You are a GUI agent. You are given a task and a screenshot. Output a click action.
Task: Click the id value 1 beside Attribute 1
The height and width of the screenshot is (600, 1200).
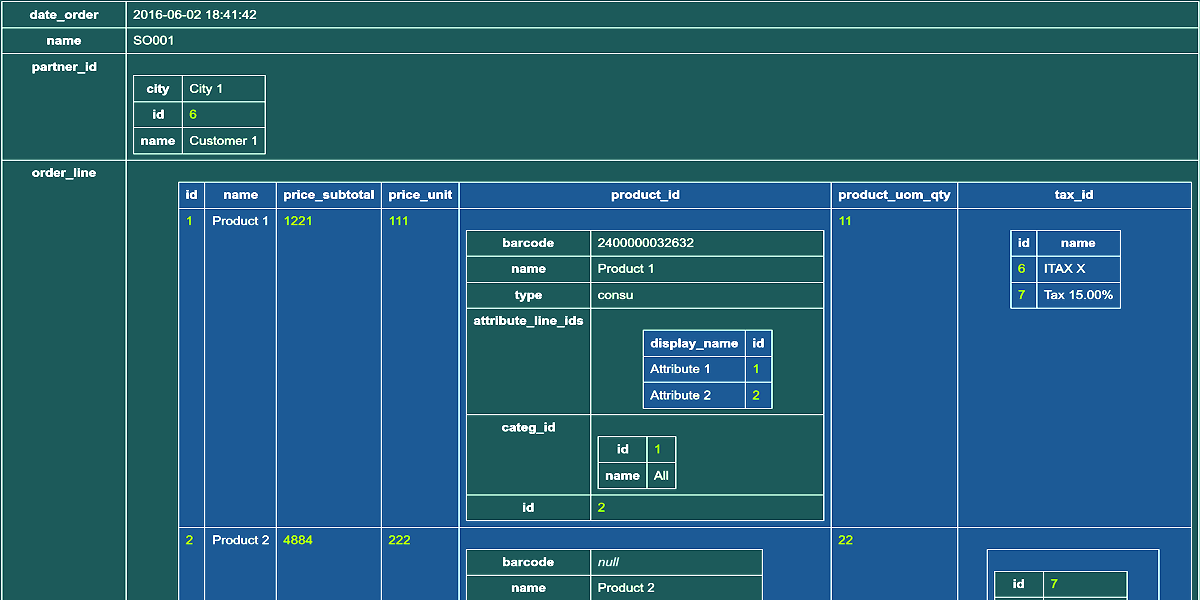(758, 369)
